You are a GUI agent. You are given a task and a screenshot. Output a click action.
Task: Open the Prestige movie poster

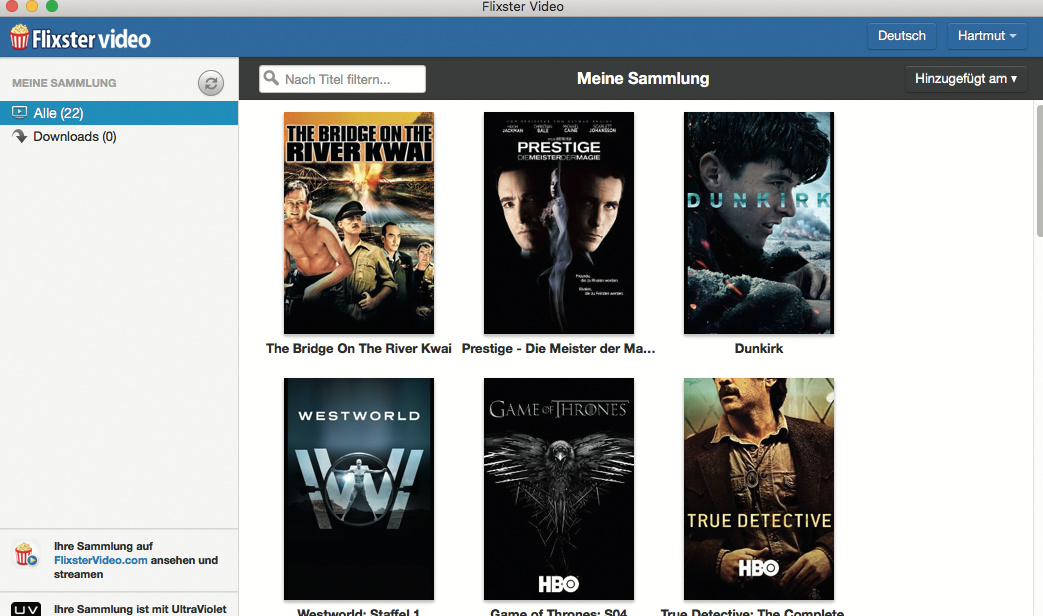(x=558, y=223)
